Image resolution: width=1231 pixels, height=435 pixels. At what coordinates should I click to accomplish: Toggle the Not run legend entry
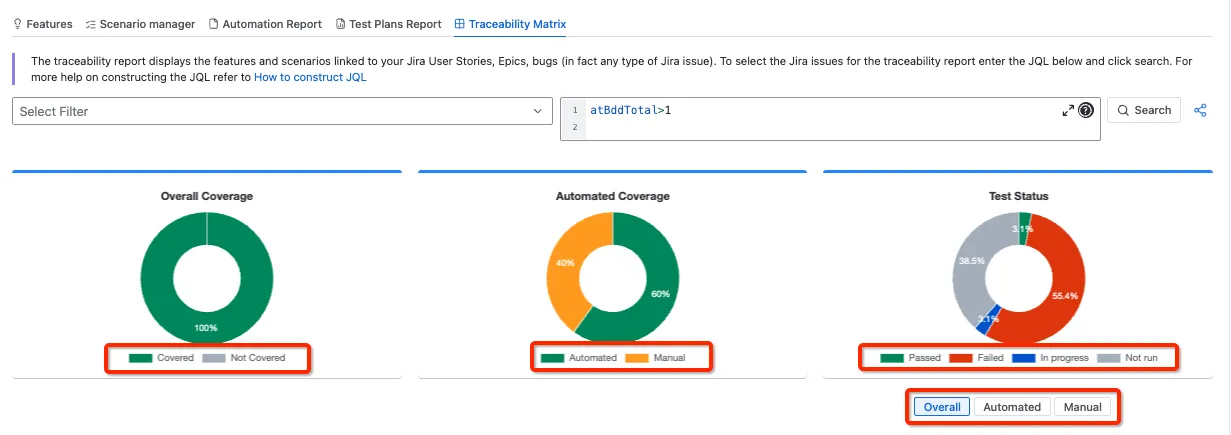pos(1127,357)
